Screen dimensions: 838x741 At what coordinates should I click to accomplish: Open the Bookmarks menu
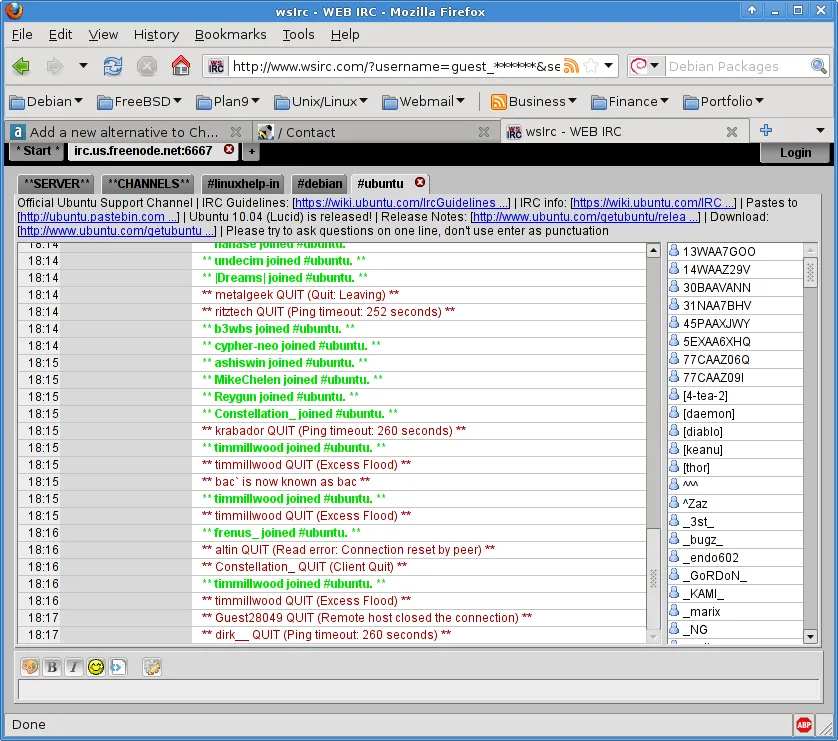pos(230,34)
